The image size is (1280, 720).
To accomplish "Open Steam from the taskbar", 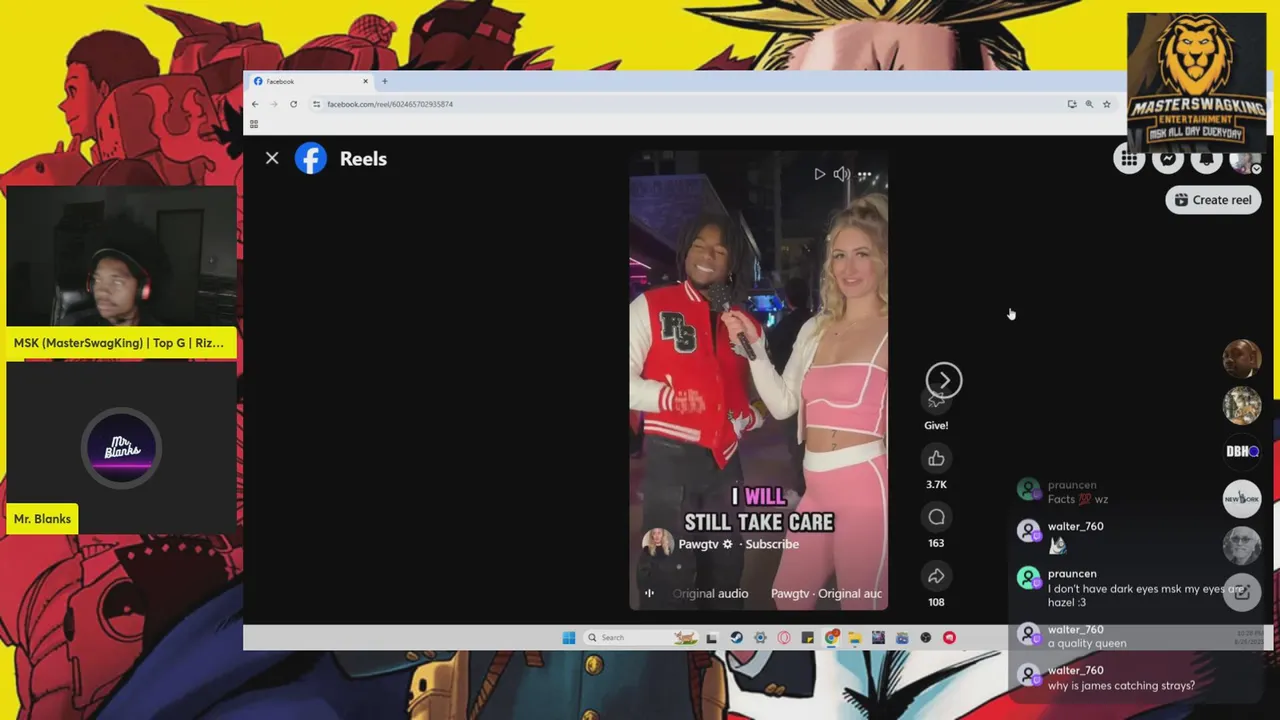I will 736,637.
